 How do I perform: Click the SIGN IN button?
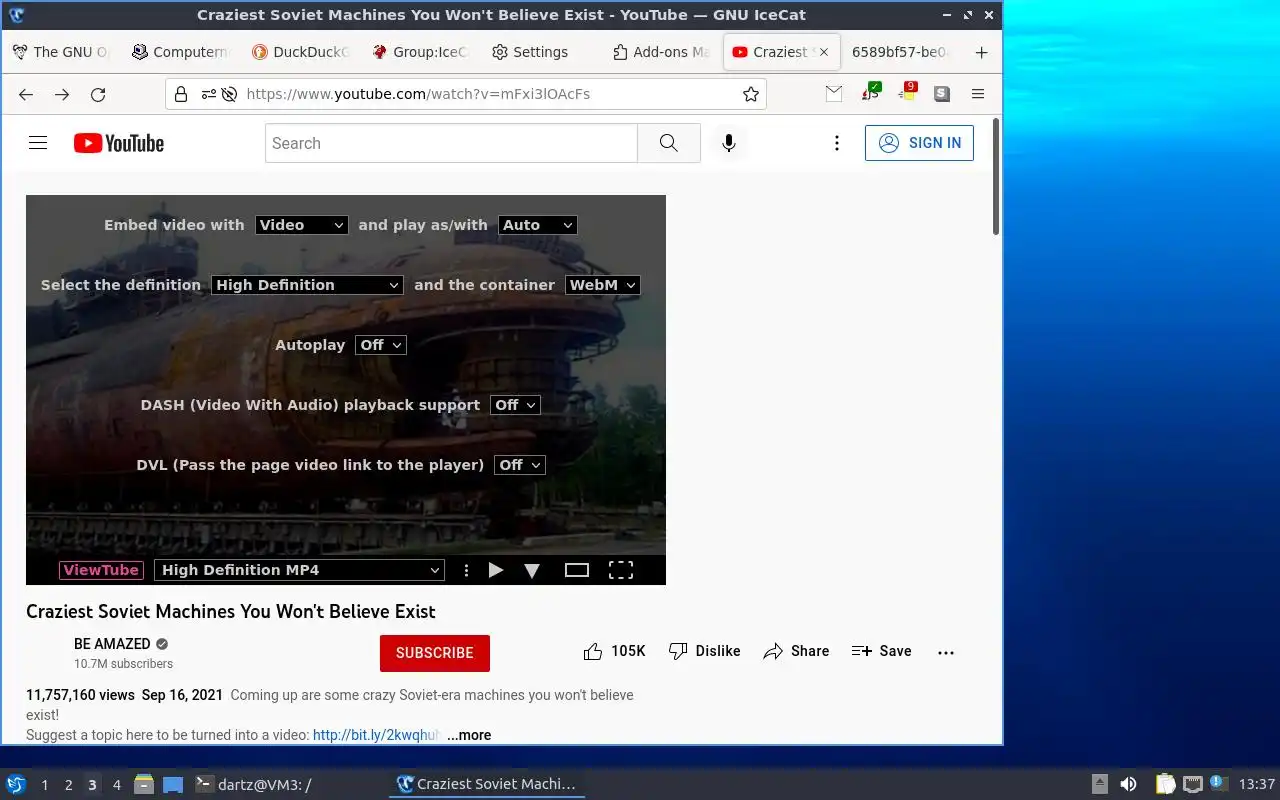tap(919, 143)
